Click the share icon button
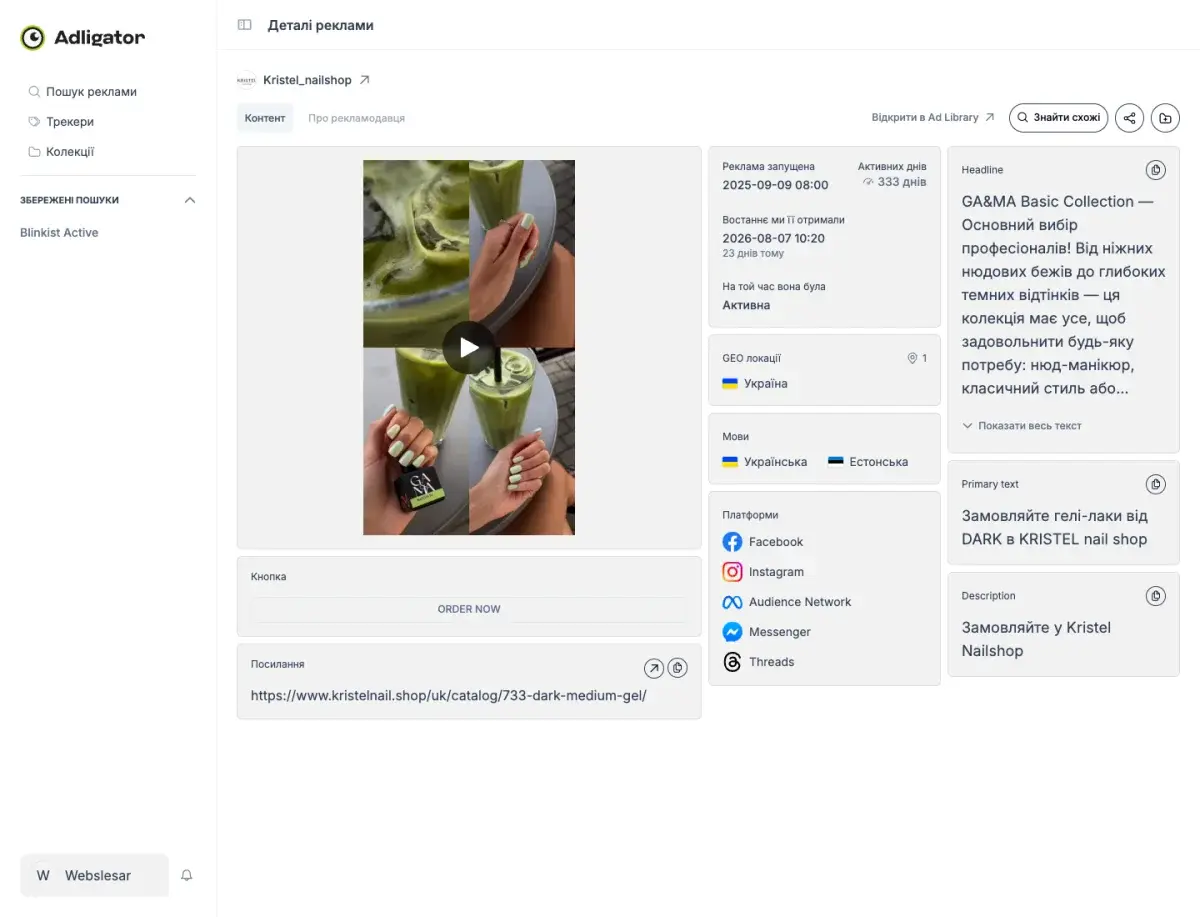1200x917 pixels. pos(1129,118)
